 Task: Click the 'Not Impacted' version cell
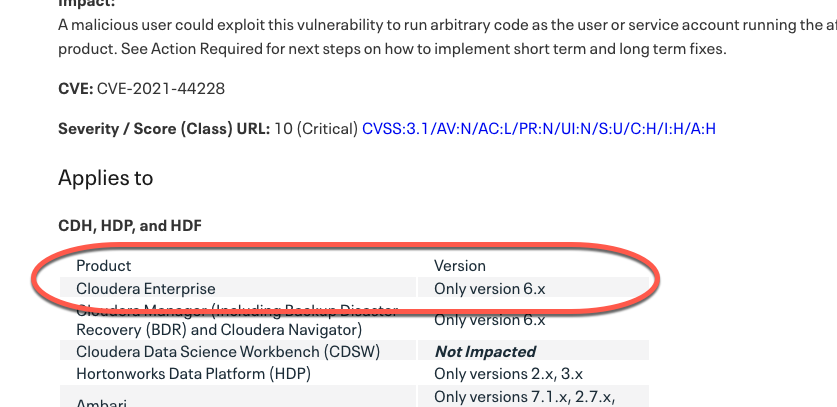533,351
